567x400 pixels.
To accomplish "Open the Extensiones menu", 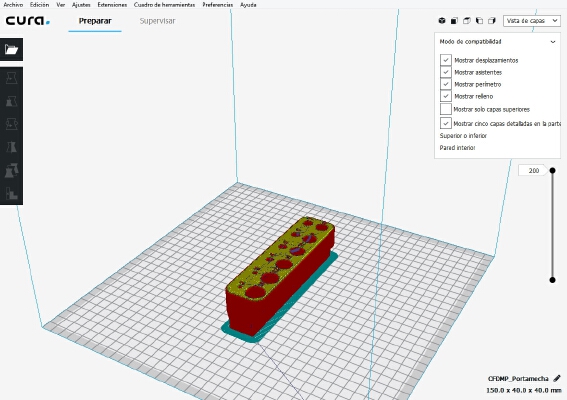I will click(112, 5).
